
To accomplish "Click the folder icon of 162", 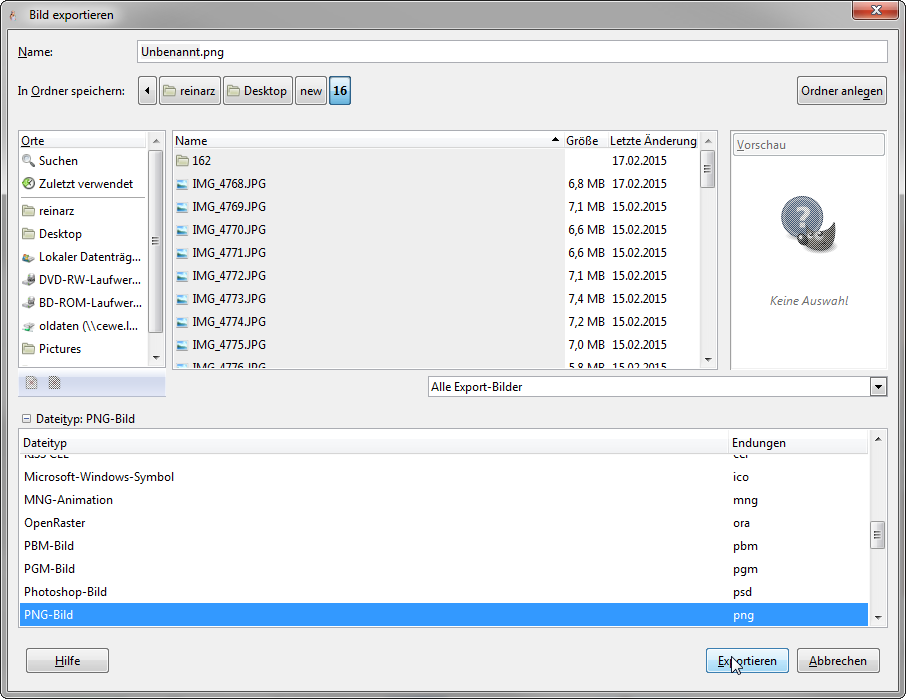I will (183, 161).
